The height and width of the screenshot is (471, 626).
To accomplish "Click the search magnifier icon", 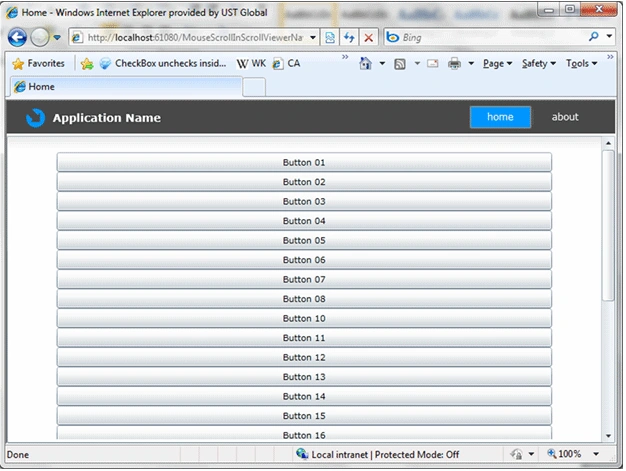I will 594,37.
